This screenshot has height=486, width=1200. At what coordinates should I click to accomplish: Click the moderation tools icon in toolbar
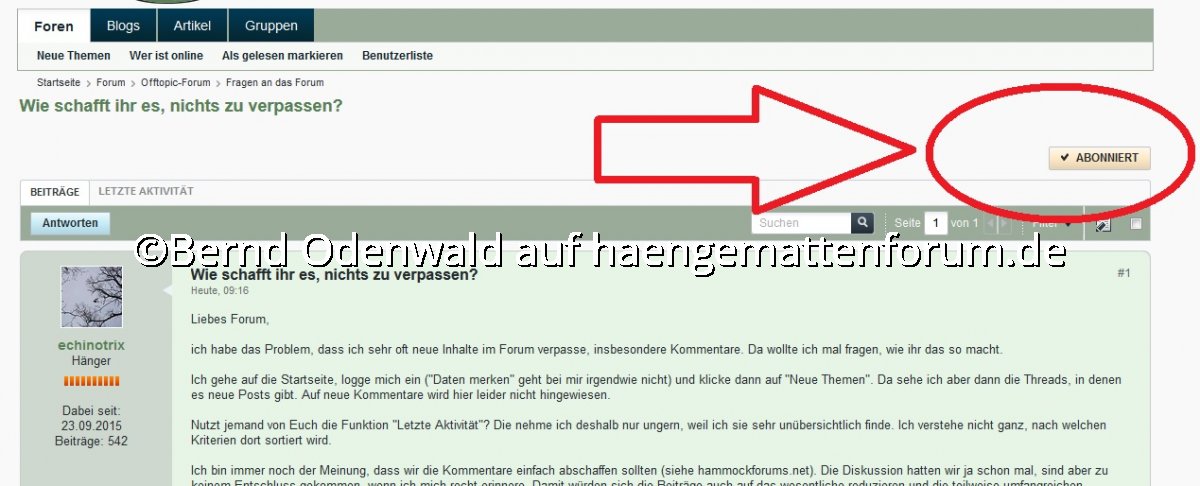pyautogui.click(x=1103, y=224)
